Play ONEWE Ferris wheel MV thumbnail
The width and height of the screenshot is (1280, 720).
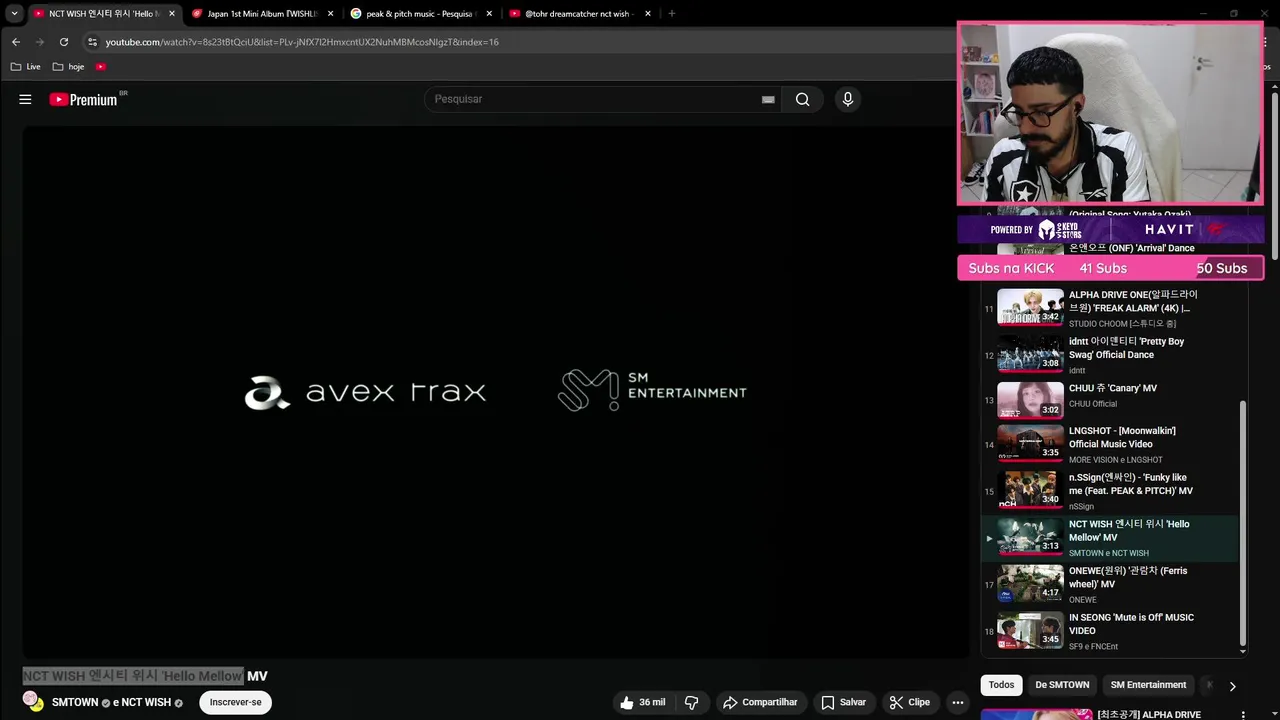tap(1030, 584)
